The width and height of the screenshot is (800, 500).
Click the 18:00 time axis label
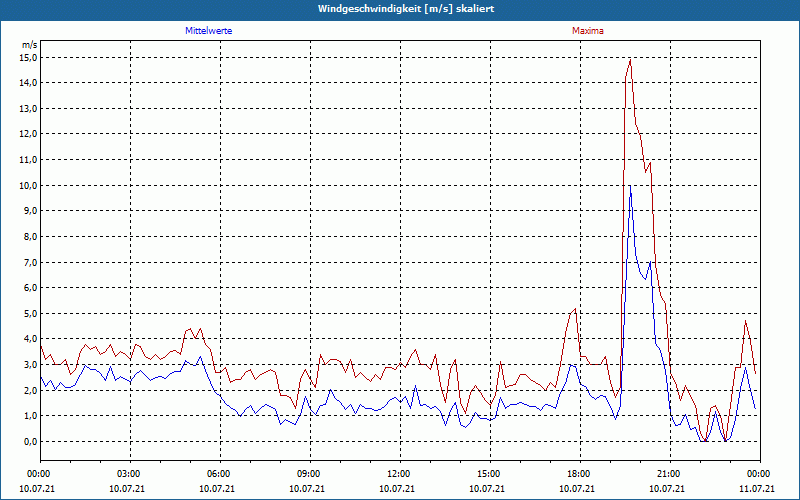pos(580,474)
